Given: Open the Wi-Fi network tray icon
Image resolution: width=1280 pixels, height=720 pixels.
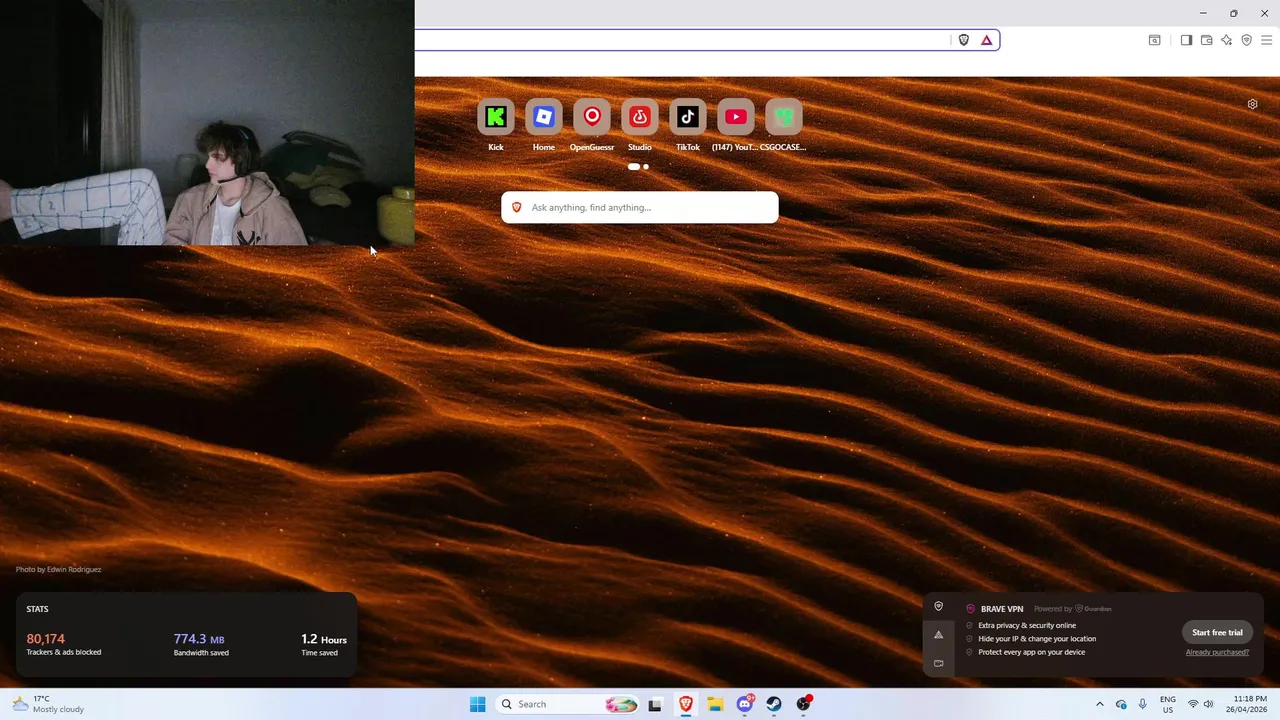Looking at the screenshot, I should (x=1193, y=704).
